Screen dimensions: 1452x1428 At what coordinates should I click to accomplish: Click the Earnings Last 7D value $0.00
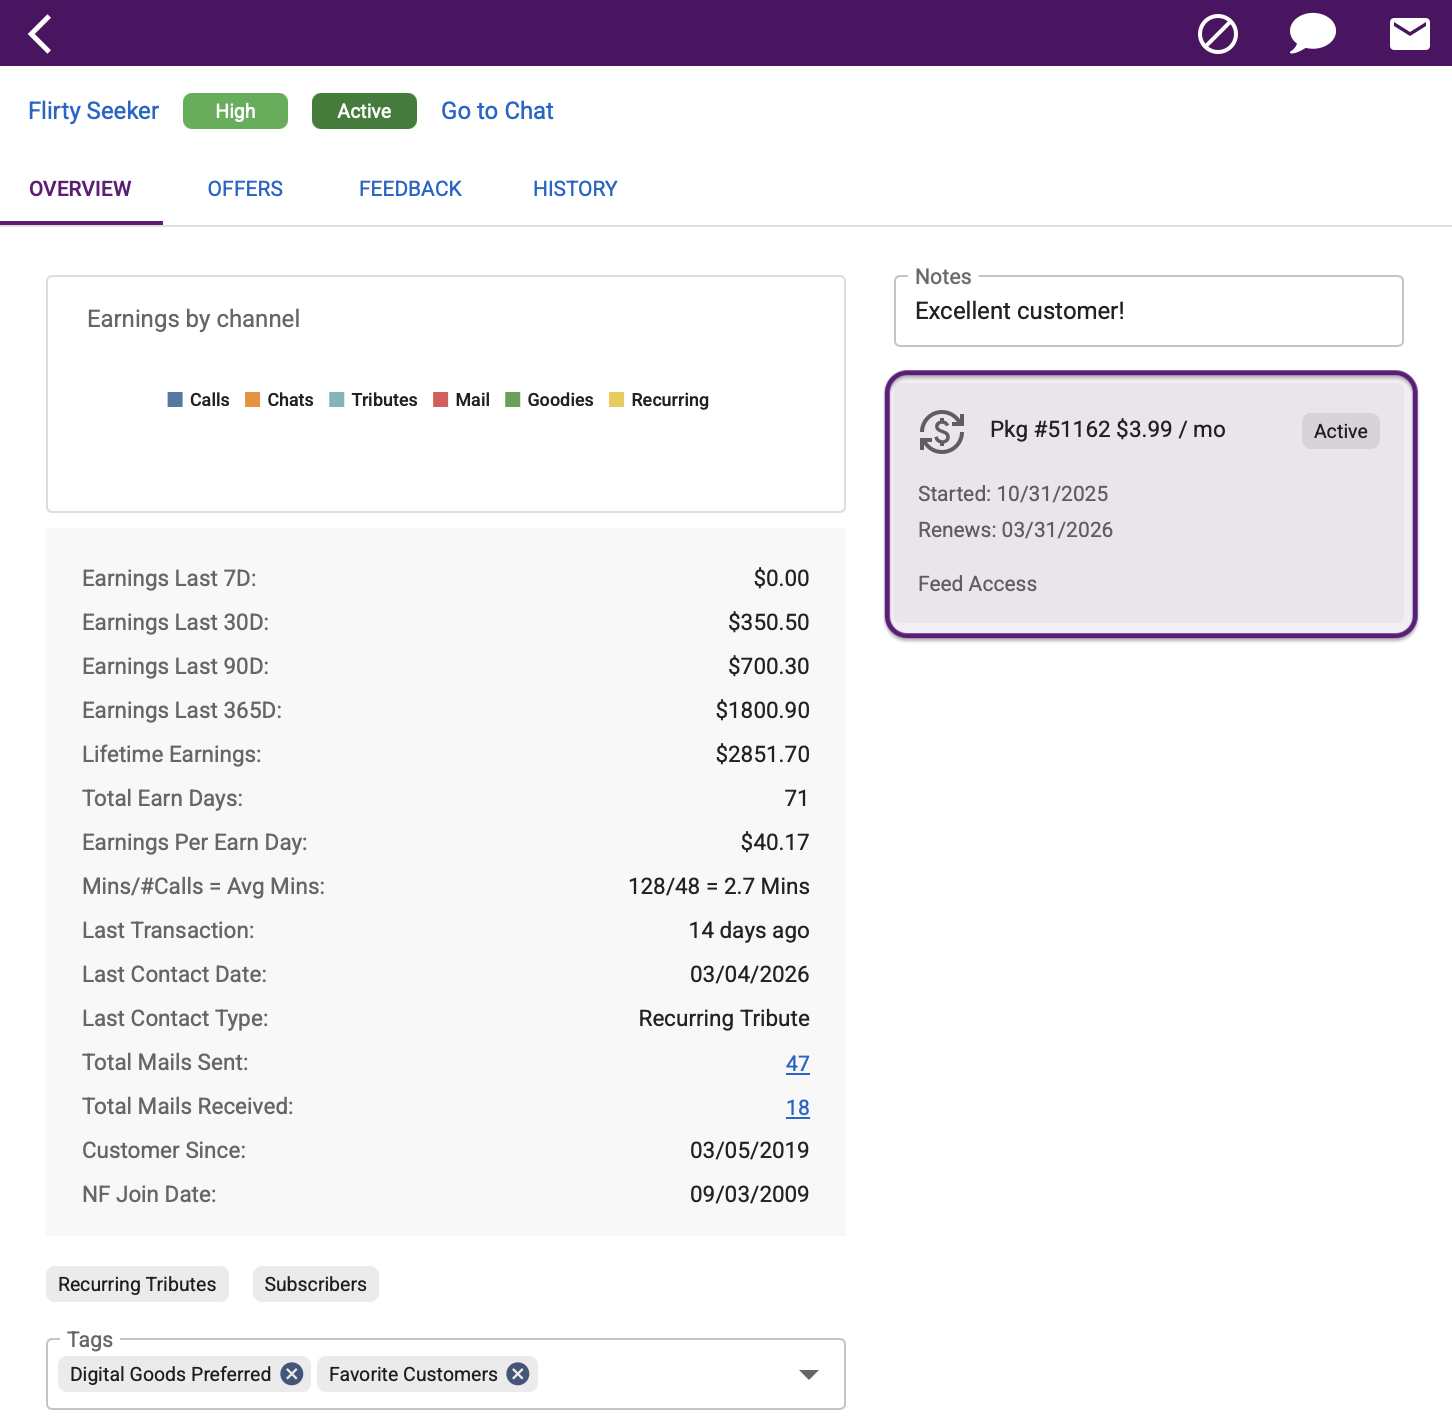781,578
